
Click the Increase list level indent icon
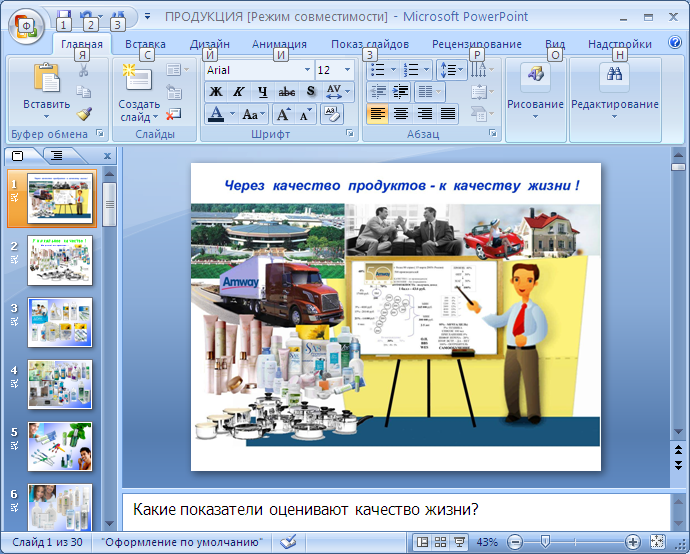click(400, 92)
